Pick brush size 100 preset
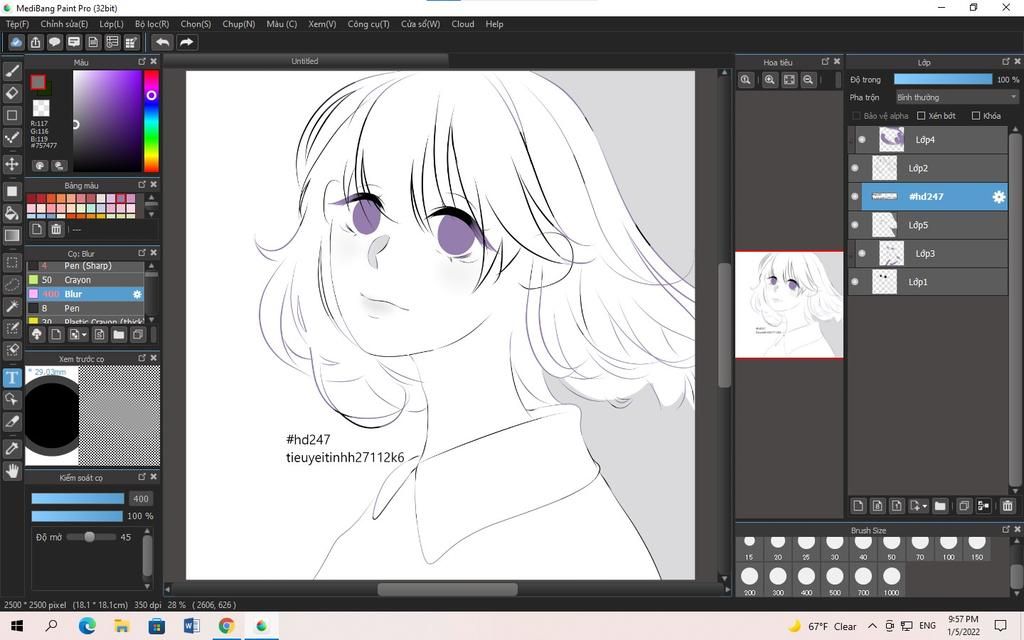This screenshot has width=1024, height=640. [x=948, y=549]
